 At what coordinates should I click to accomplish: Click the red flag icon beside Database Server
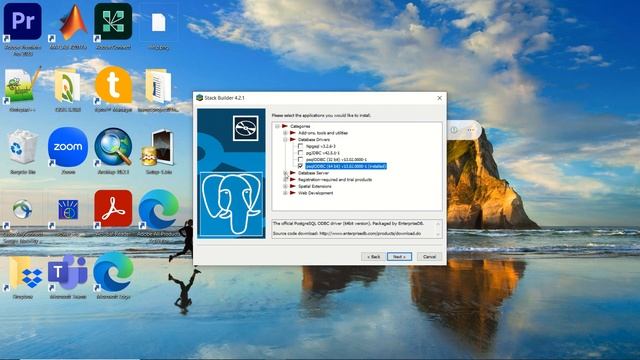pyautogui.click(x=293, y=173)
